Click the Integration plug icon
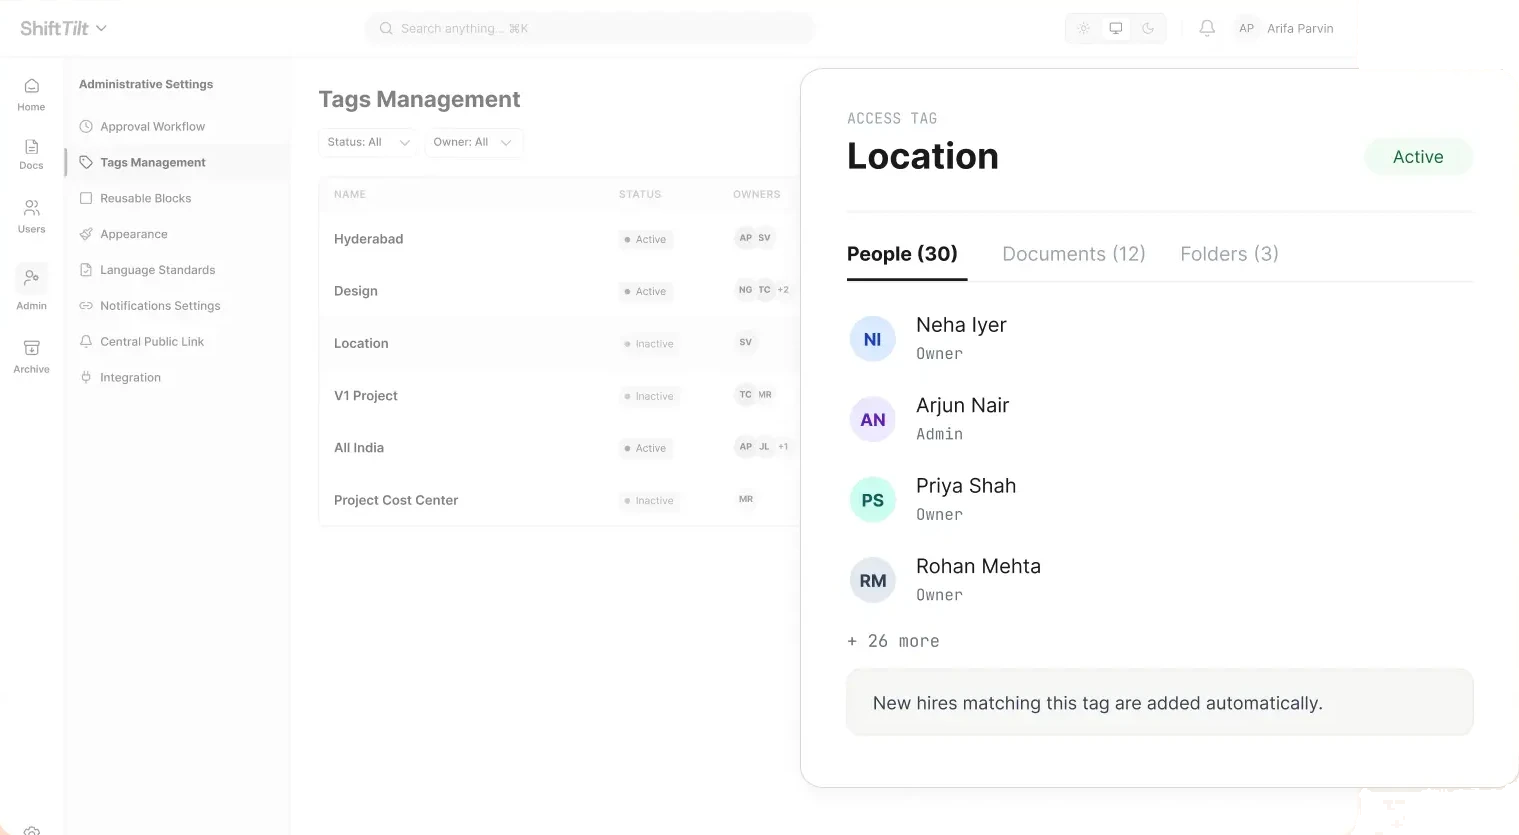 86,378
